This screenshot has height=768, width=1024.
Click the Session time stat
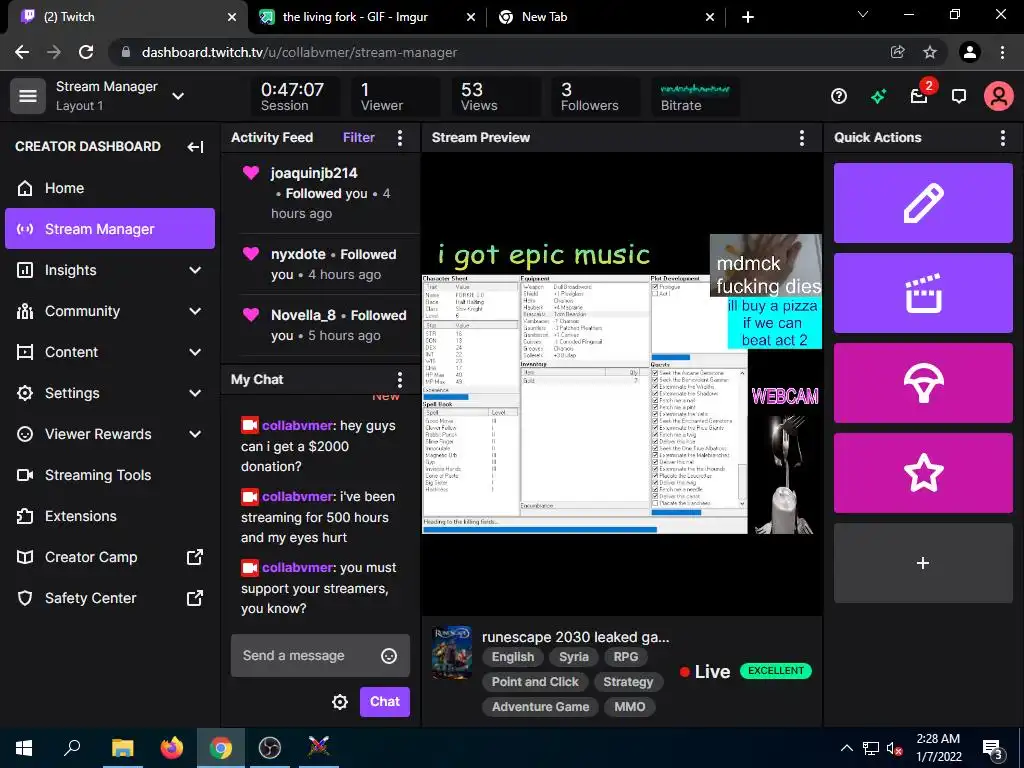pyautogui.click(x=294, y=97)
